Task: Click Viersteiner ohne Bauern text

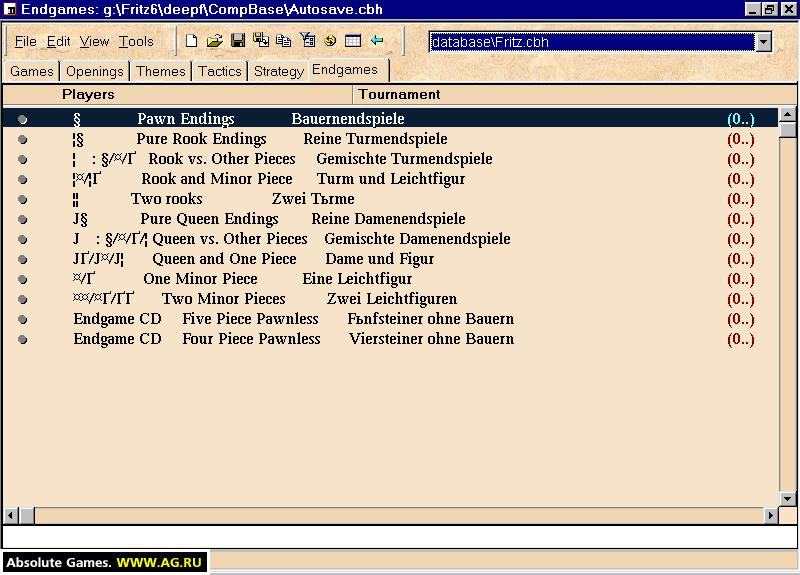Action: point(431,339)
